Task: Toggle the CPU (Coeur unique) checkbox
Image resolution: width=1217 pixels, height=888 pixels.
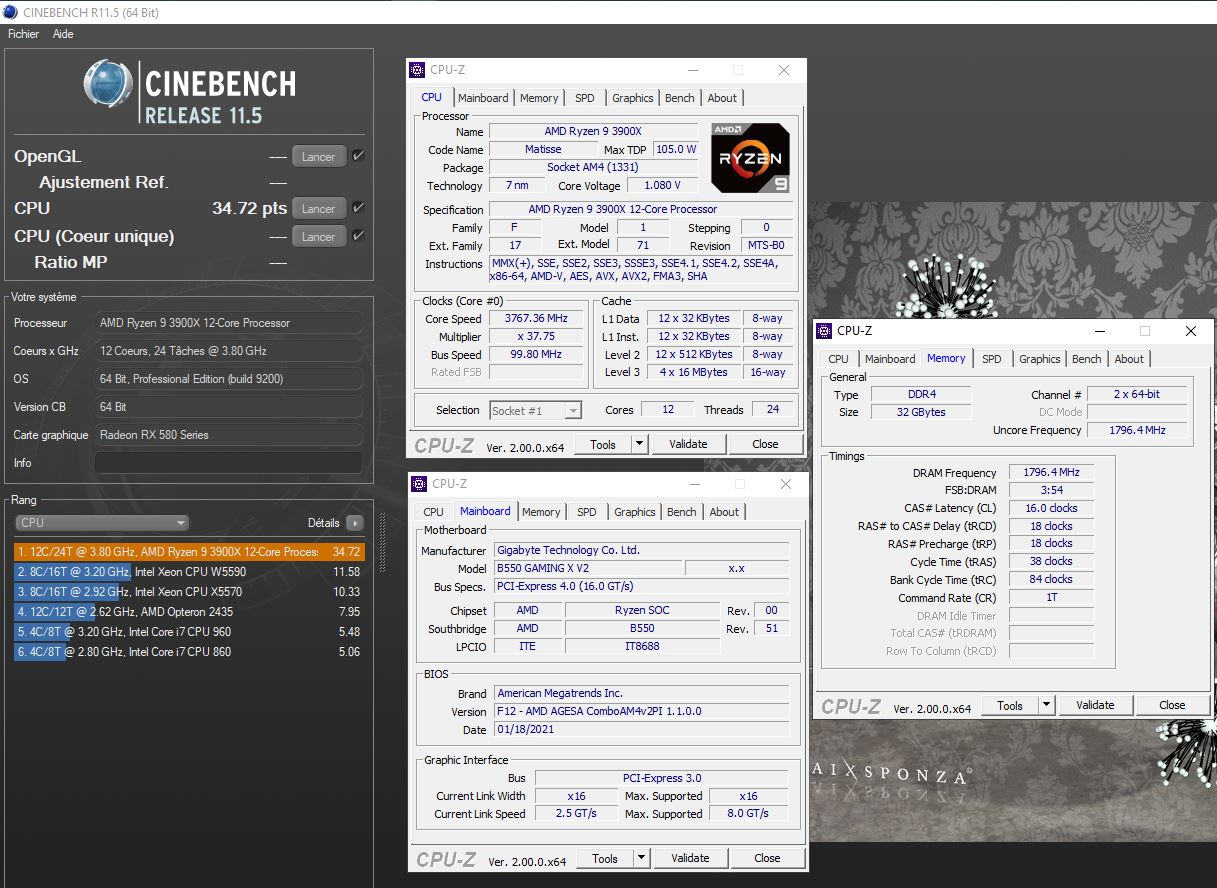Action: (358, 236)
